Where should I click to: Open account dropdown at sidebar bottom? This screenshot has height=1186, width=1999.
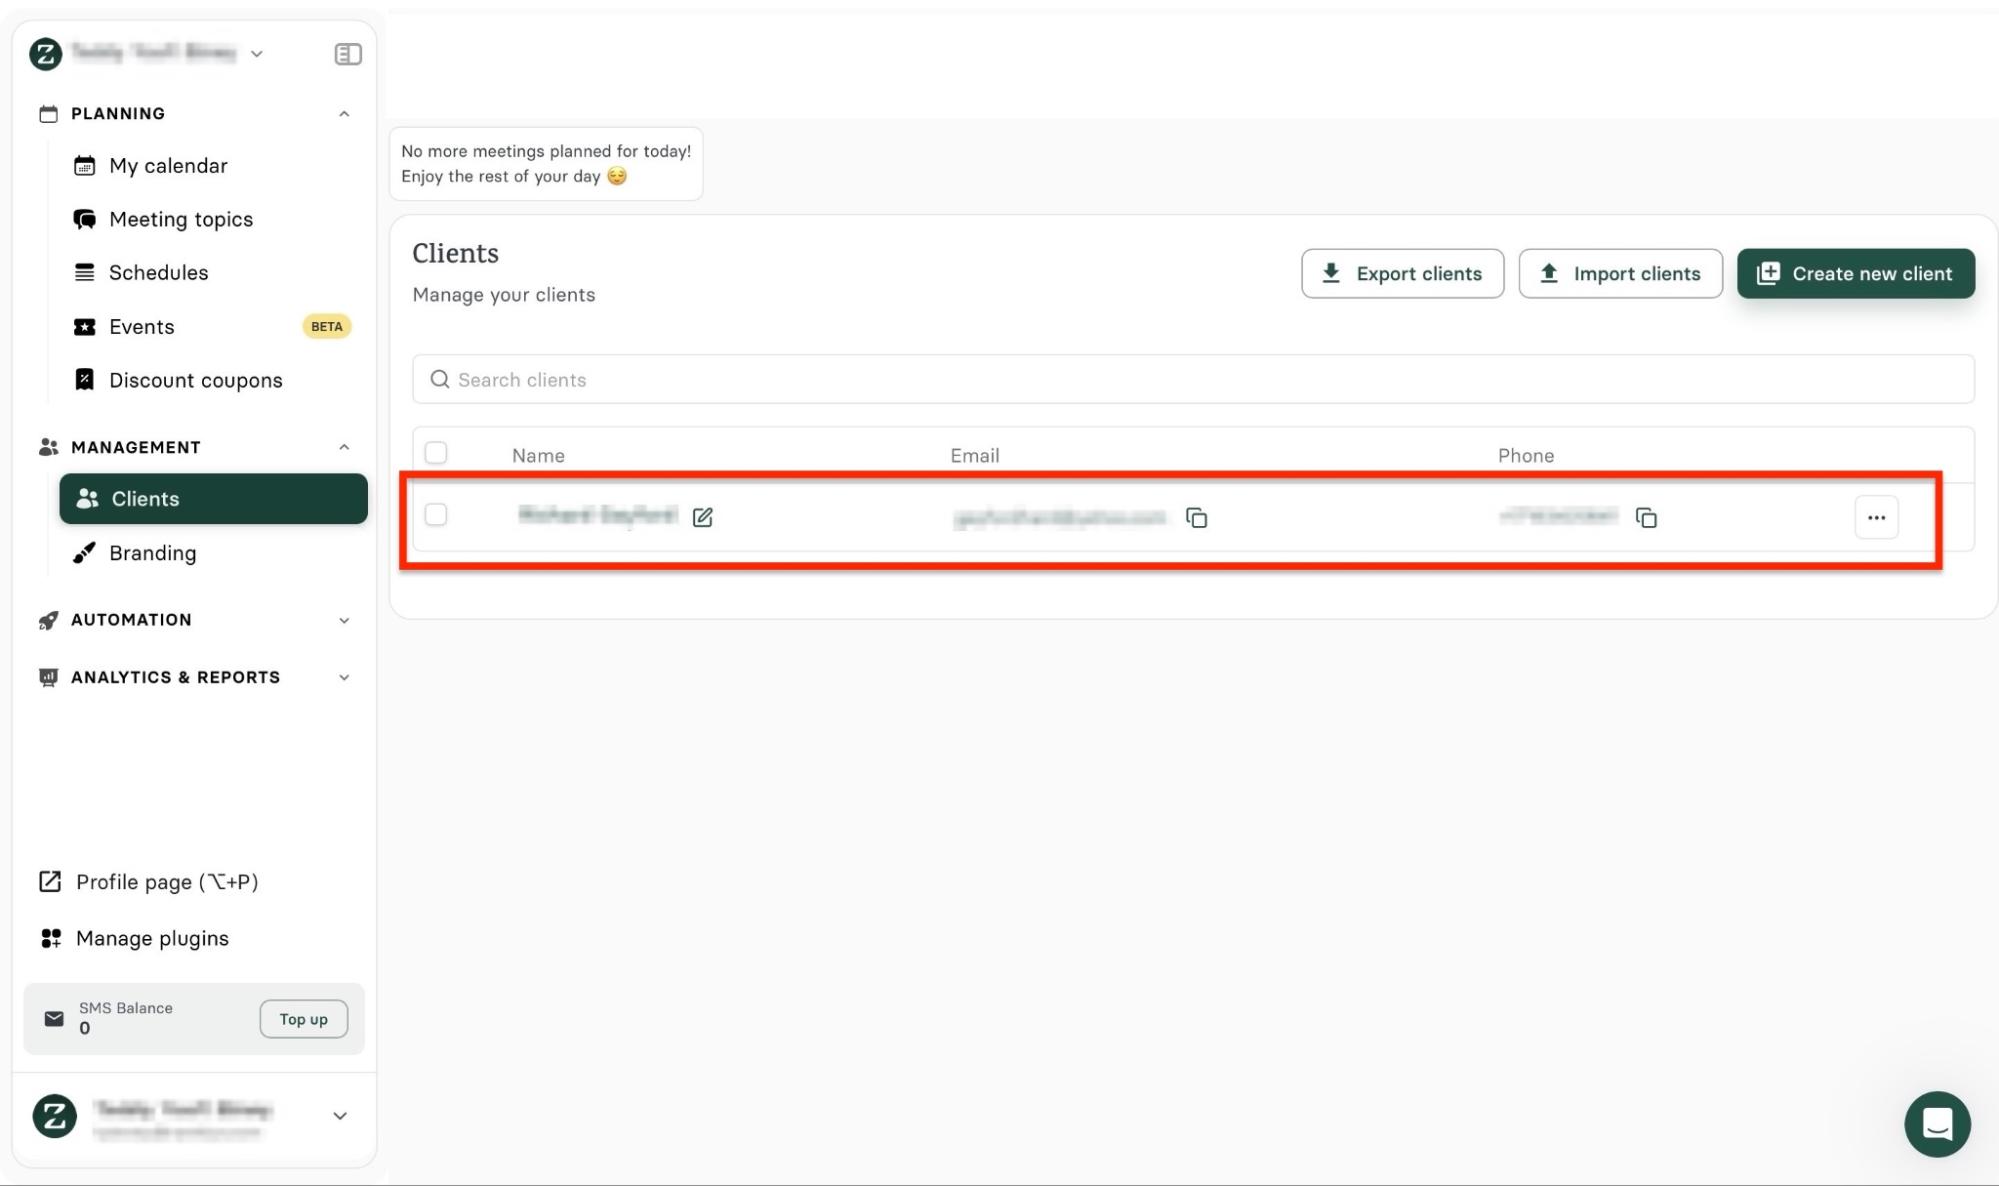[x=339, y=1115]
